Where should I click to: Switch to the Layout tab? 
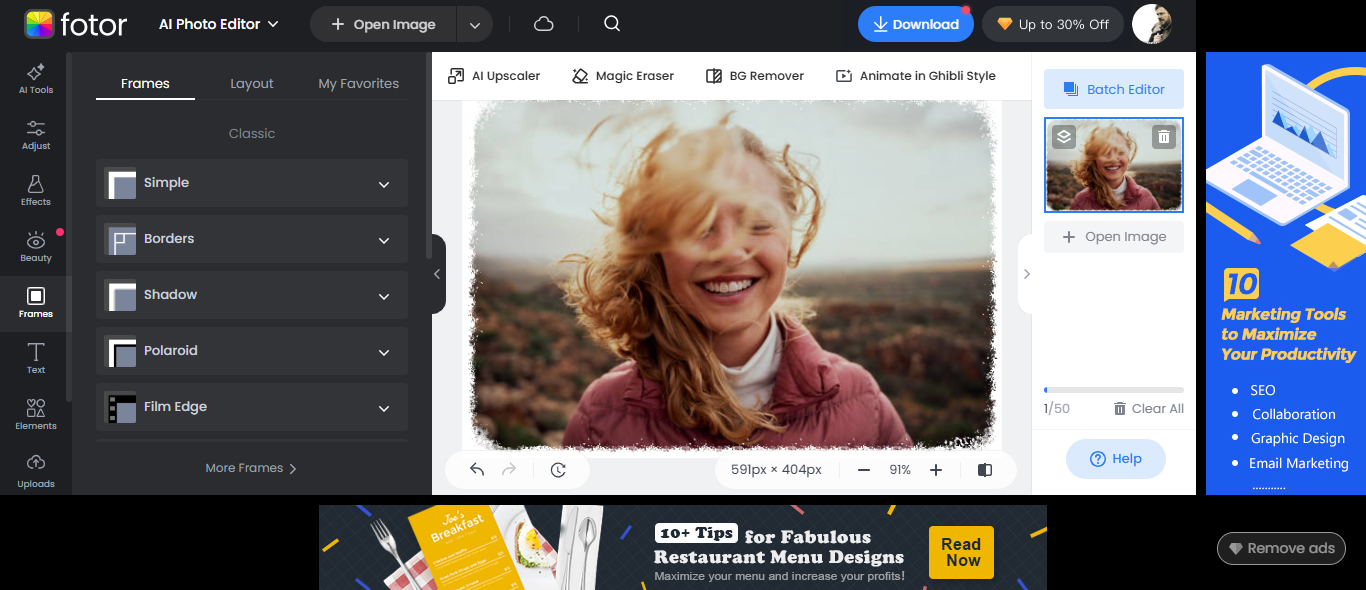click(x=252, y=83)
